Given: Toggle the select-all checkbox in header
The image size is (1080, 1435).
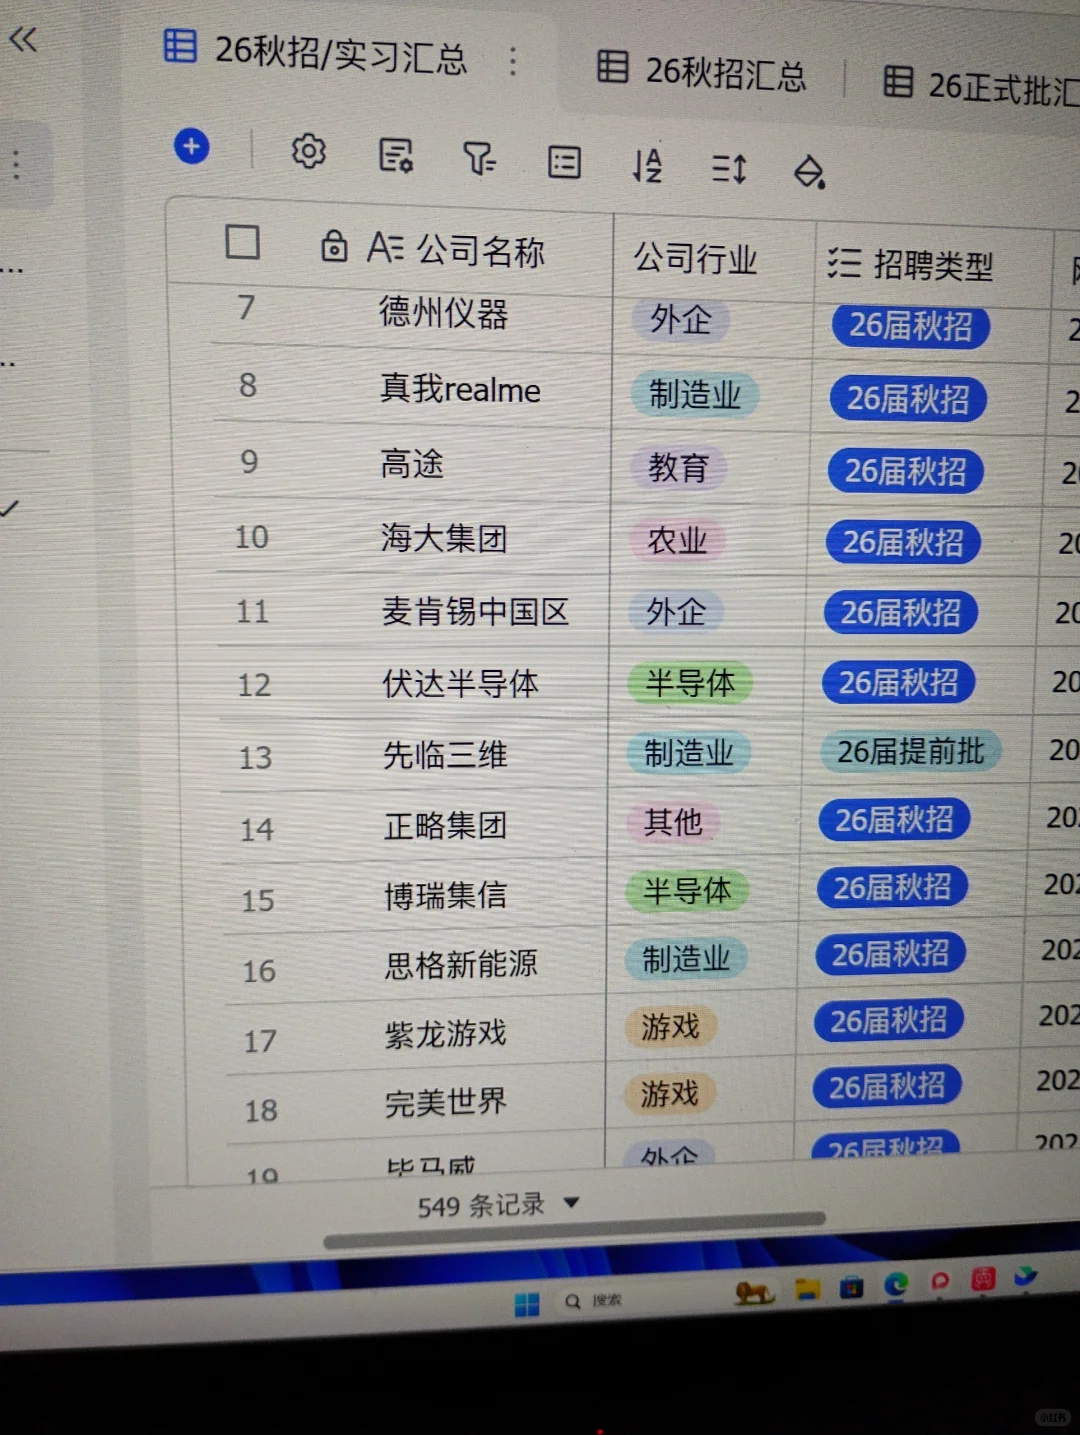Looking at the screenshot, I should click(x=243, y=241).
